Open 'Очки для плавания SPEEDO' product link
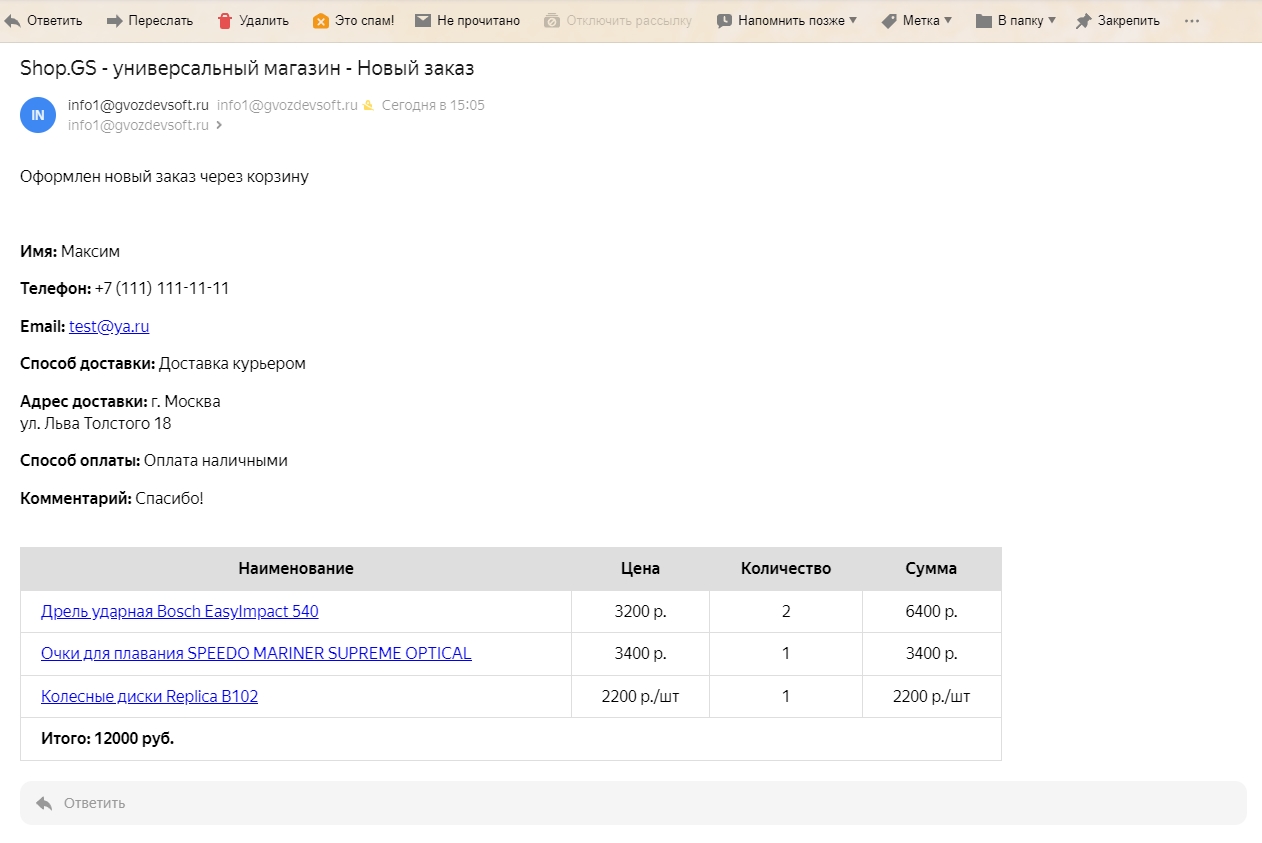 click(256, 654)
